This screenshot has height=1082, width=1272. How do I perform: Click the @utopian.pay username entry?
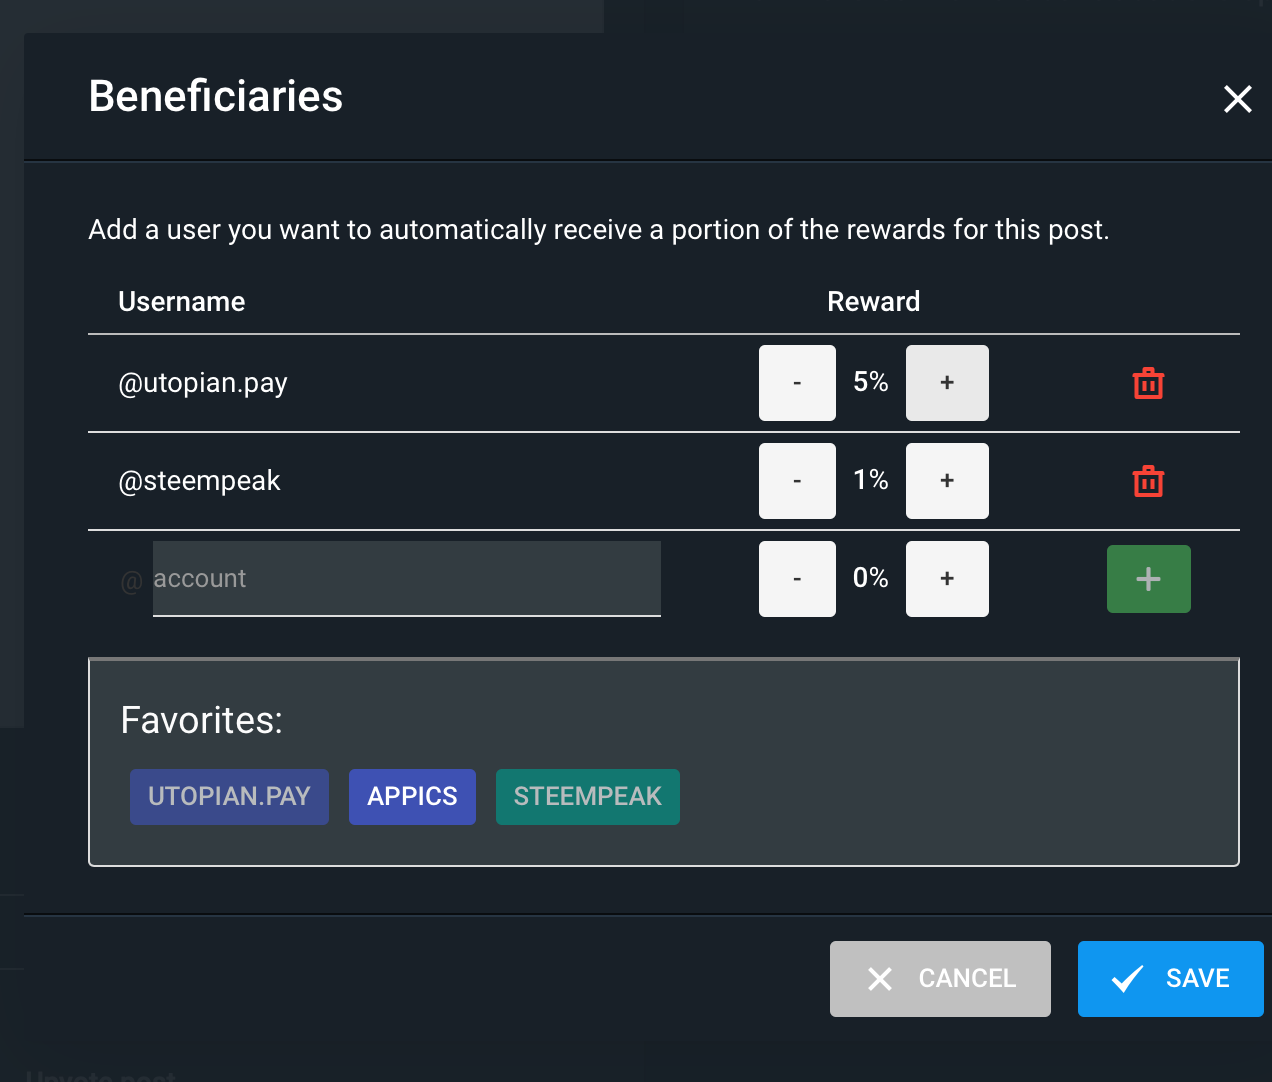[203, 383]
